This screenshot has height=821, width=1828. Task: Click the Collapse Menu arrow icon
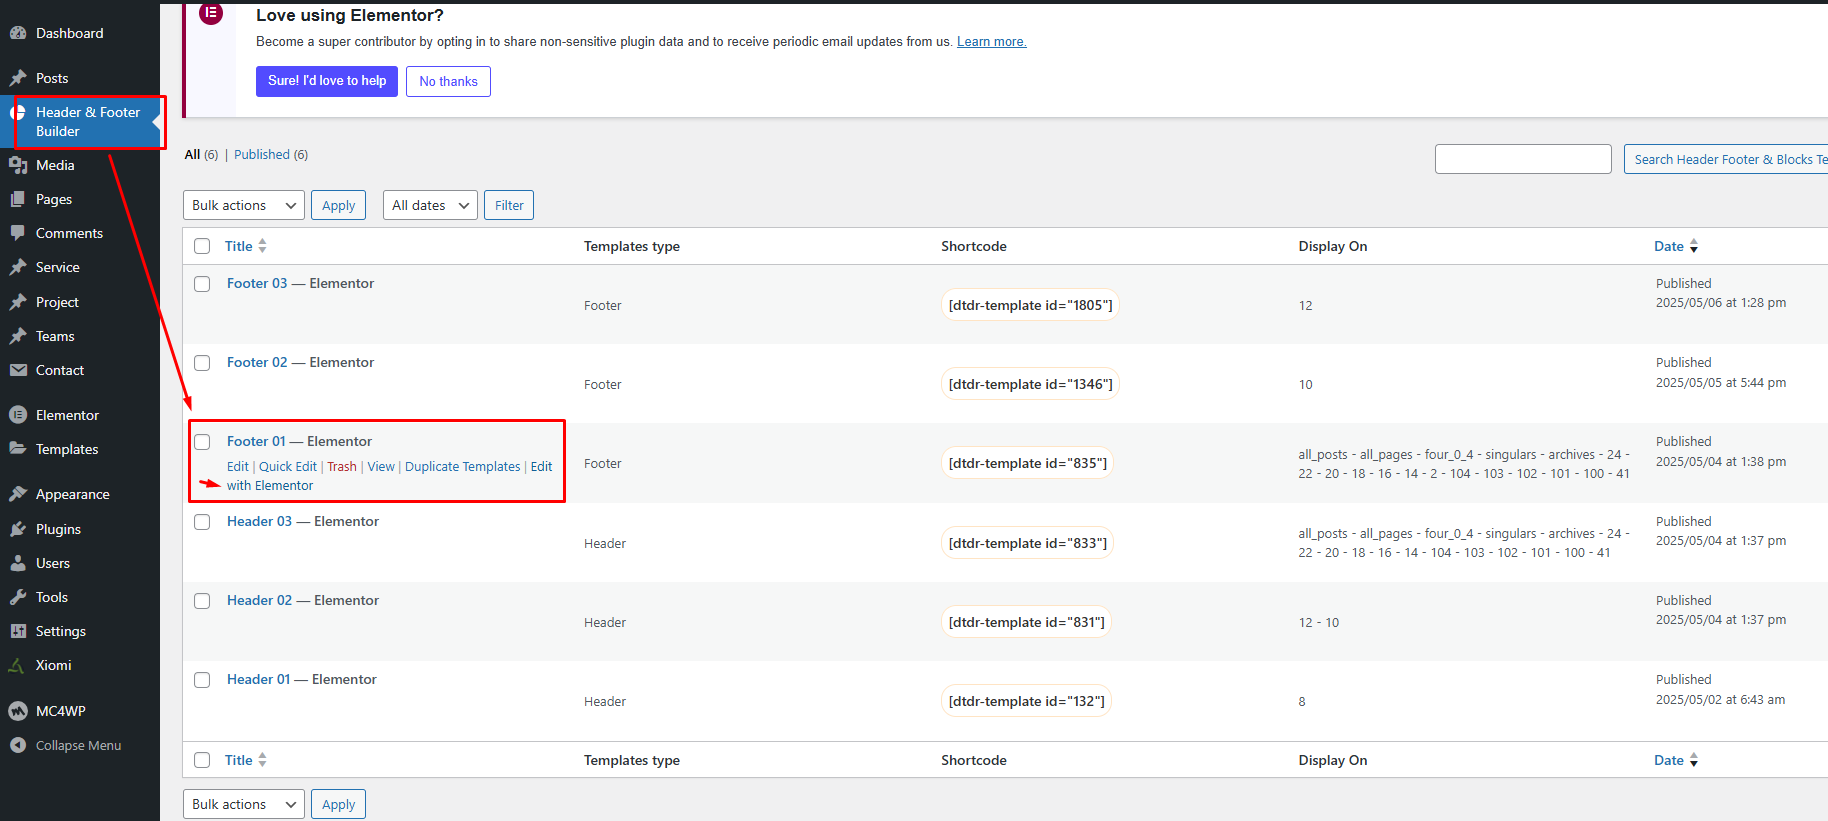click(x=18, y=745)
